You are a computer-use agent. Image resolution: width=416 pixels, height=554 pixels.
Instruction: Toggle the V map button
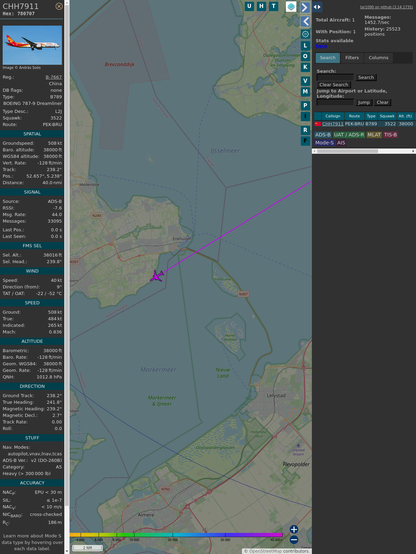point(305,81)
